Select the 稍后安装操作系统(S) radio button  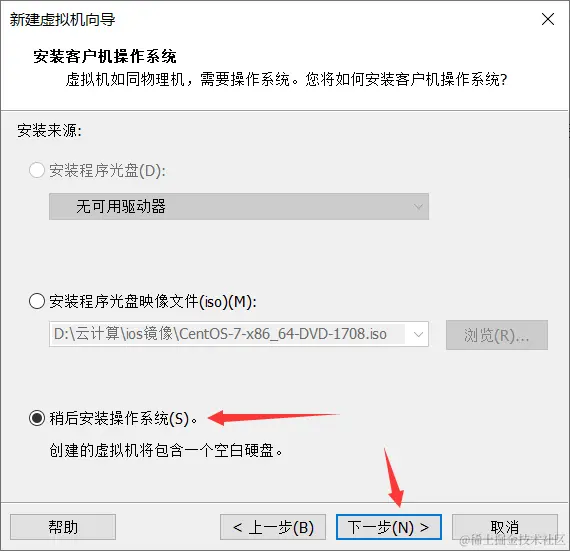pyautogui.click(x=37, y=418)
